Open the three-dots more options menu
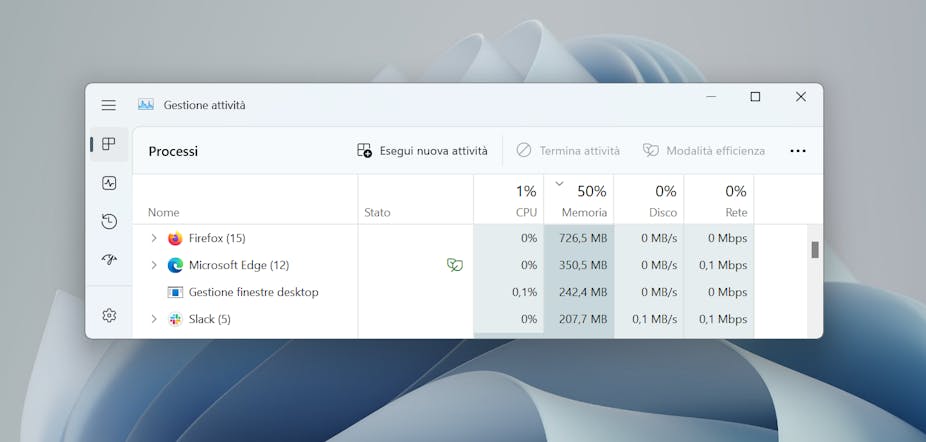The width and height of the screenshot is (926, 442). coord(797,151)
